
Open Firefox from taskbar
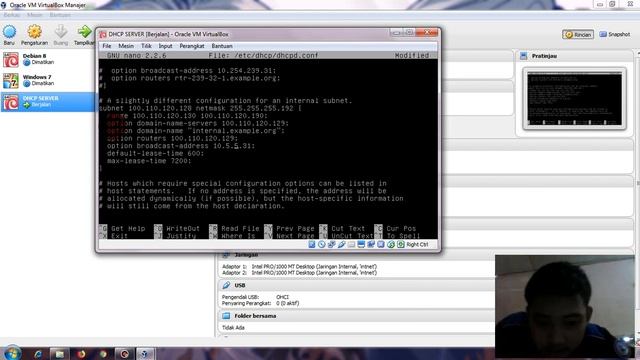pos(81,354)
